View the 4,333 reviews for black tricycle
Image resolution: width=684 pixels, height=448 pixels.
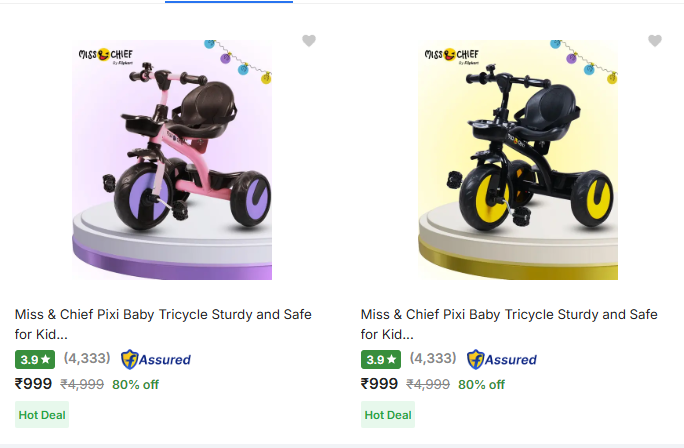[x=433, y=358]
